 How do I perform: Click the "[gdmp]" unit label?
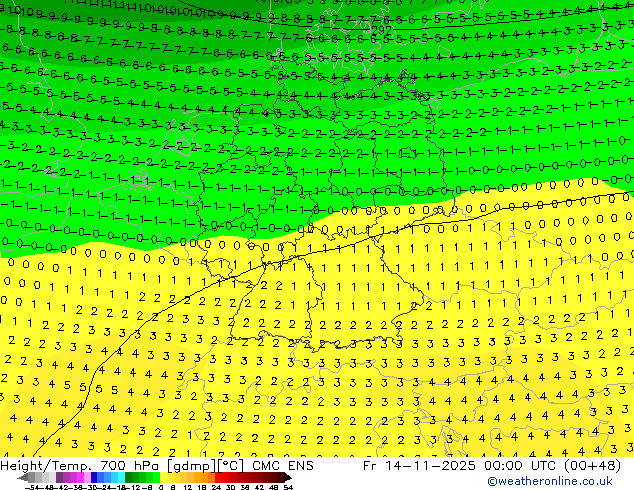(x=190, y=466)
